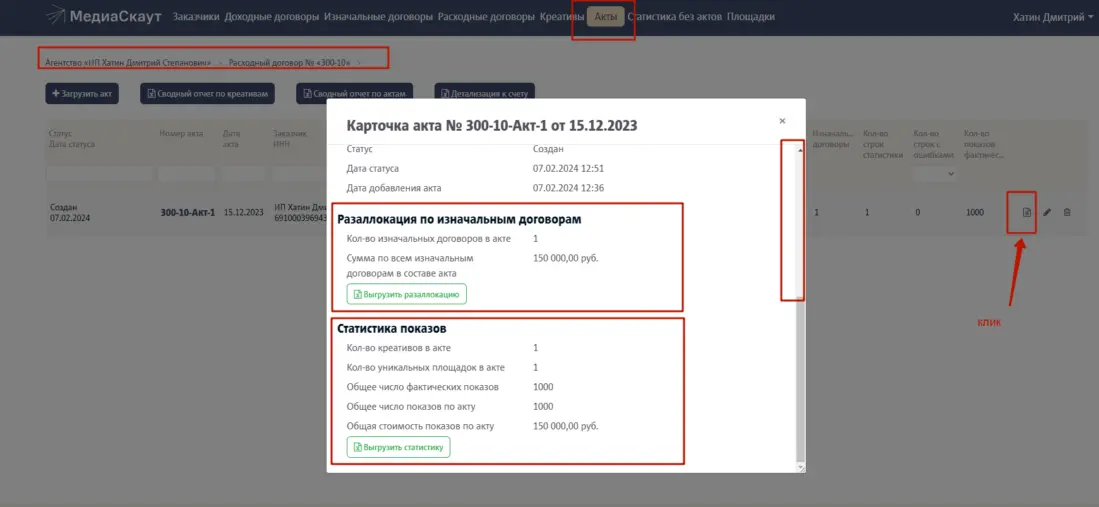The image size is (1099, 507).
Task: Open the act card document icon
Action: (x=1026, y=212)
